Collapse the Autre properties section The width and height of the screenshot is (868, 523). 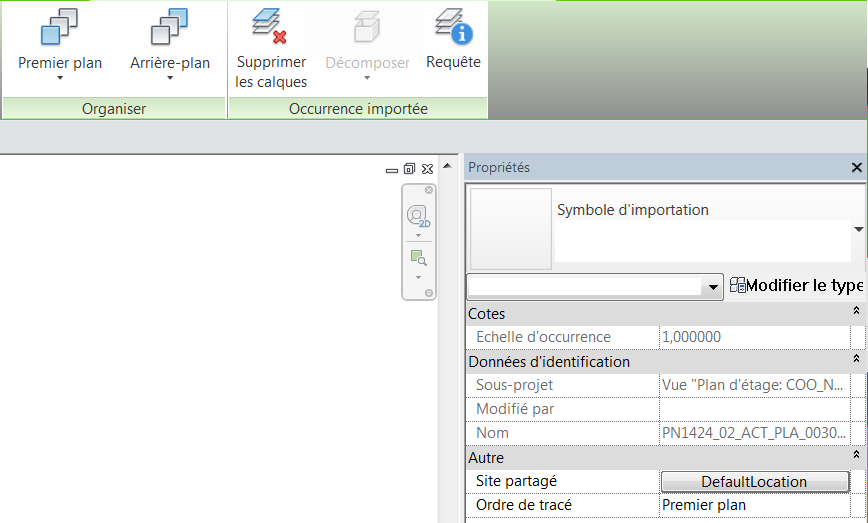(856, 457)
